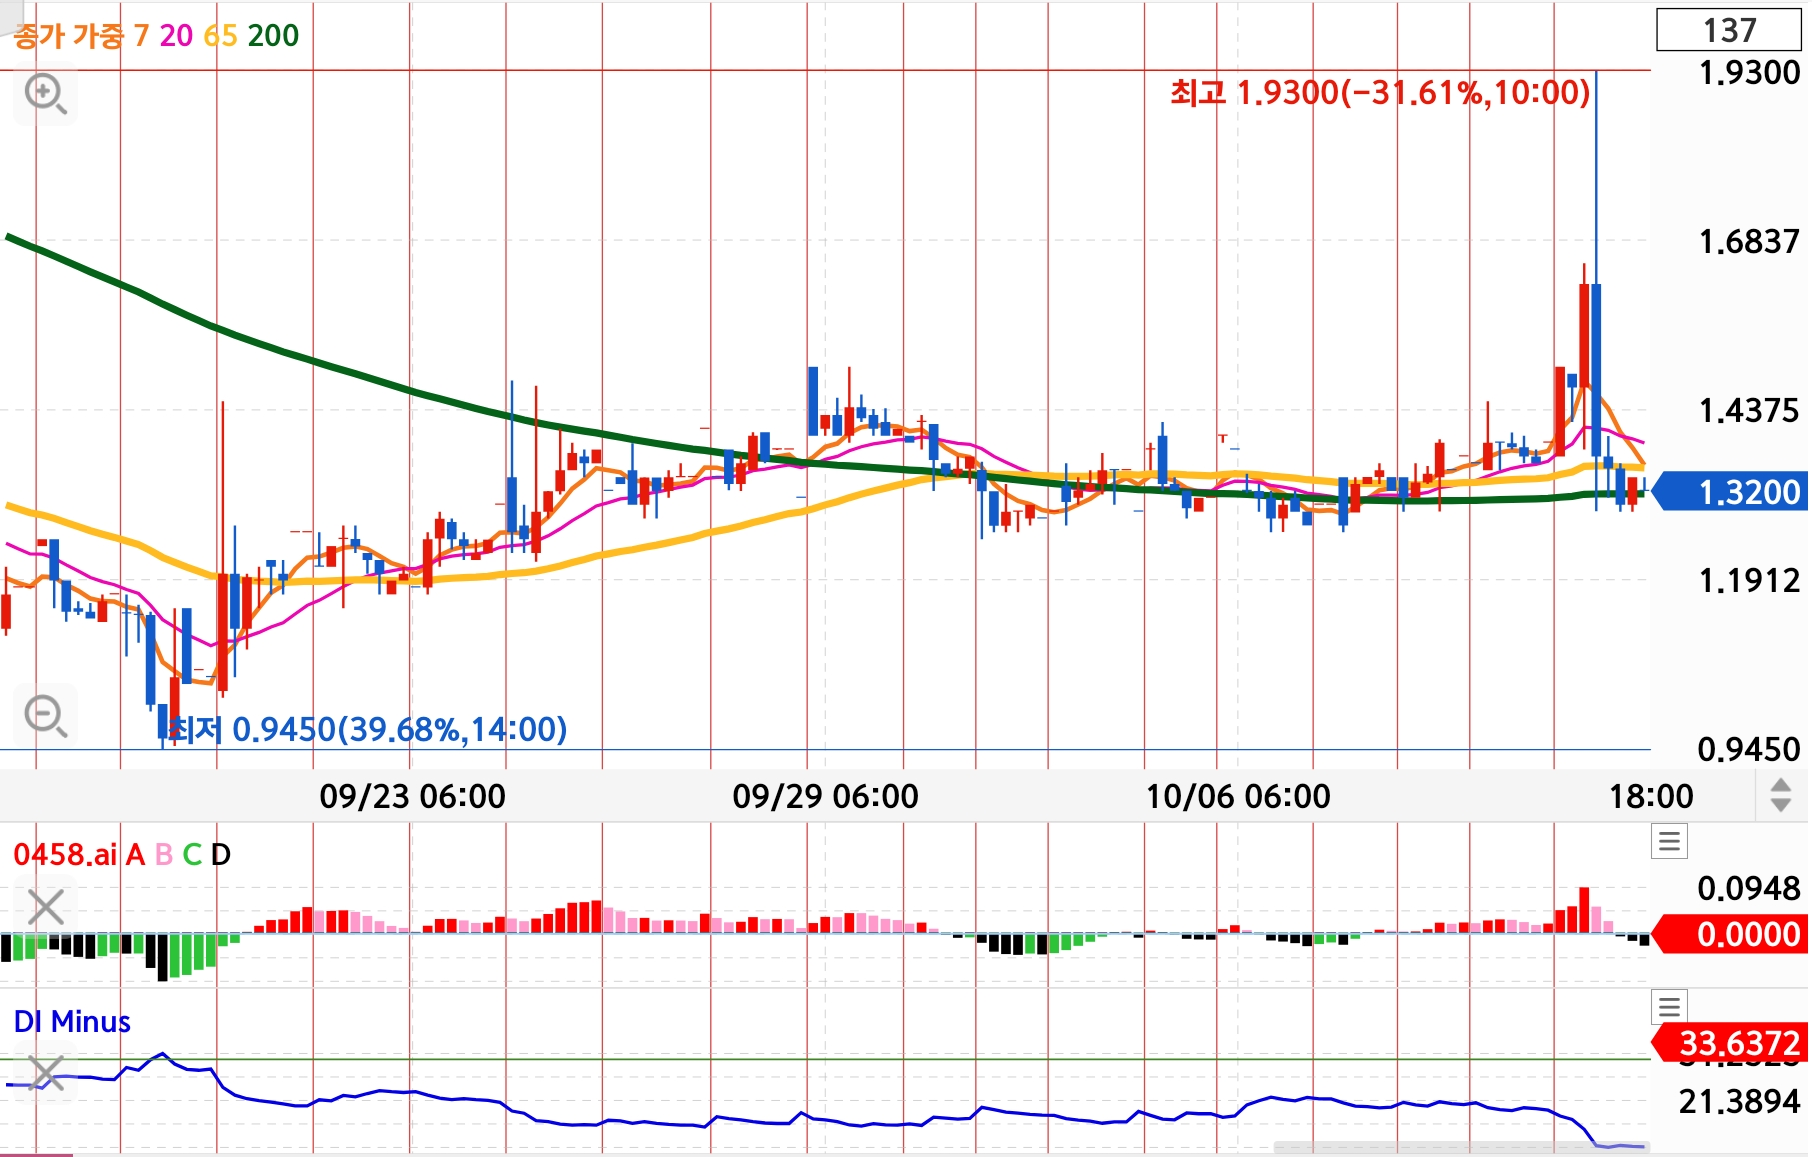Select the 7-period moving average value
Screen dimensions: 1812x1157
point(141,36)
